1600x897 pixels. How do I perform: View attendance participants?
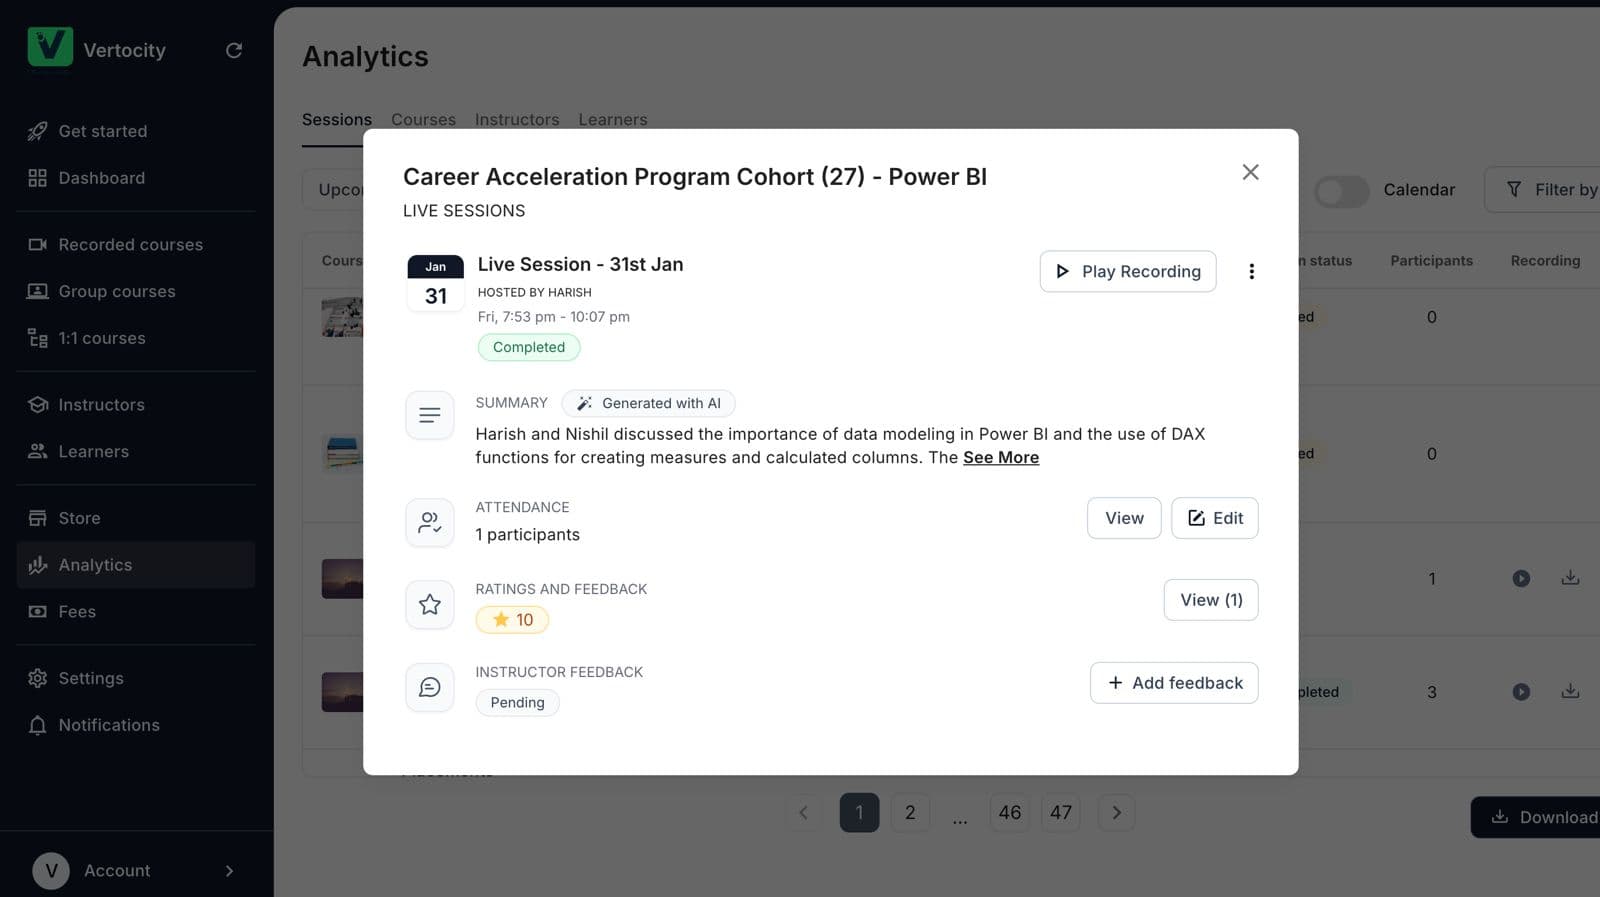(x=1124, y=518)
